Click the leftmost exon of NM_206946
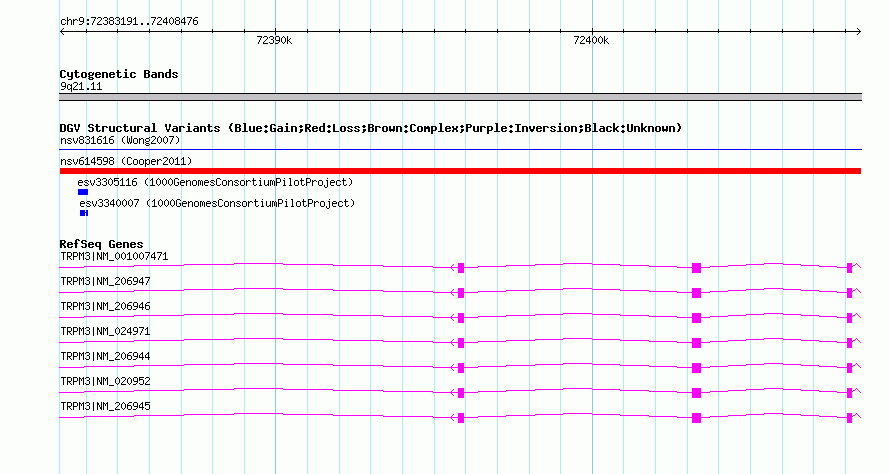This screenshot has width=890, height=474. pyautogui.click(x=461, y=318)
